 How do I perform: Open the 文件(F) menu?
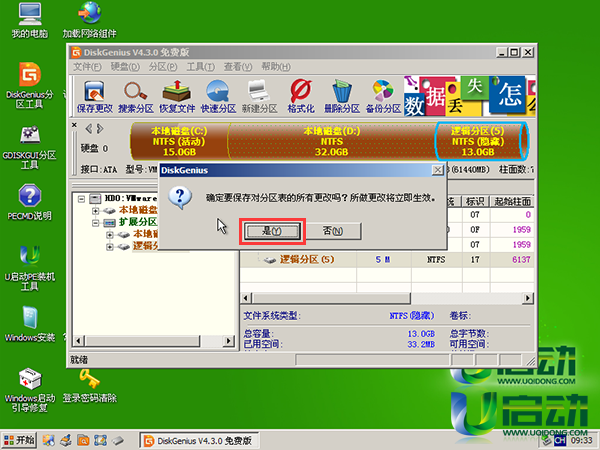(x=87, y=67)
